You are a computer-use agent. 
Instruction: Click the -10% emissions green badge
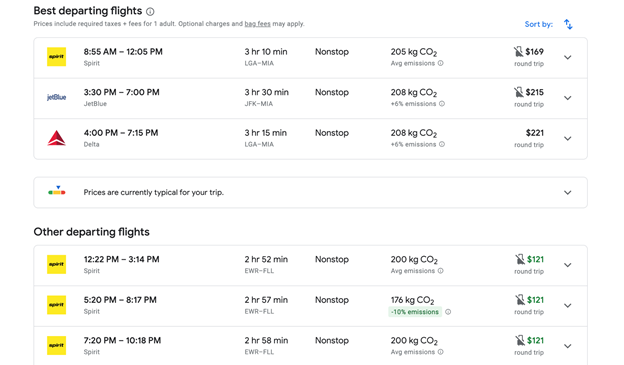click(x=415, y=312)
